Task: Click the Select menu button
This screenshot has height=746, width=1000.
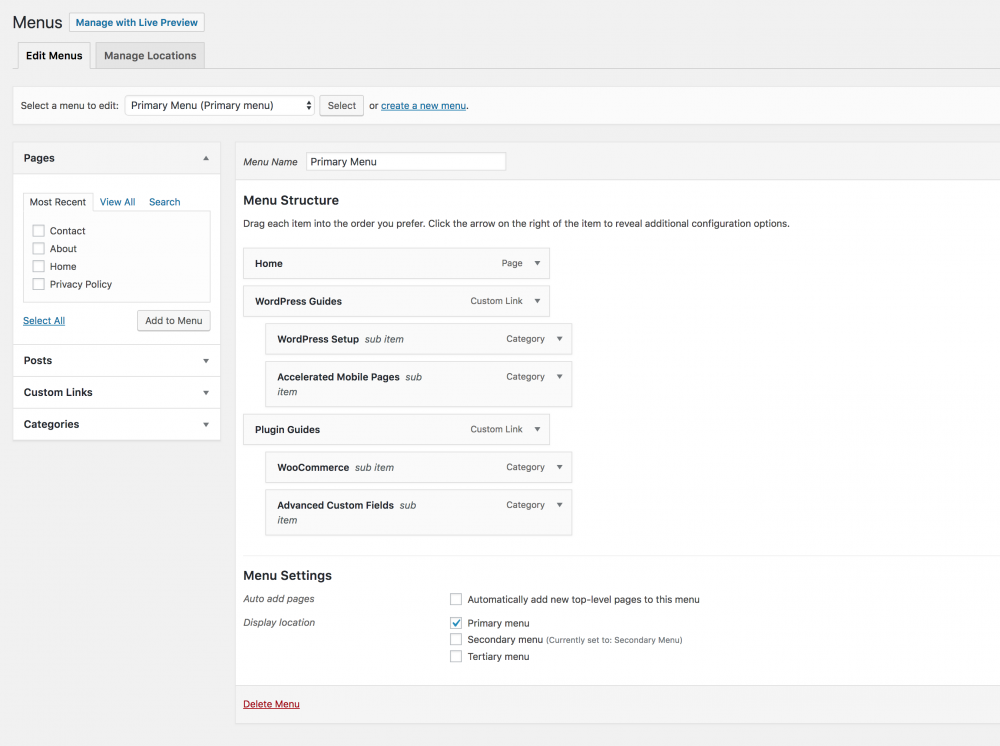Action: 342,106
